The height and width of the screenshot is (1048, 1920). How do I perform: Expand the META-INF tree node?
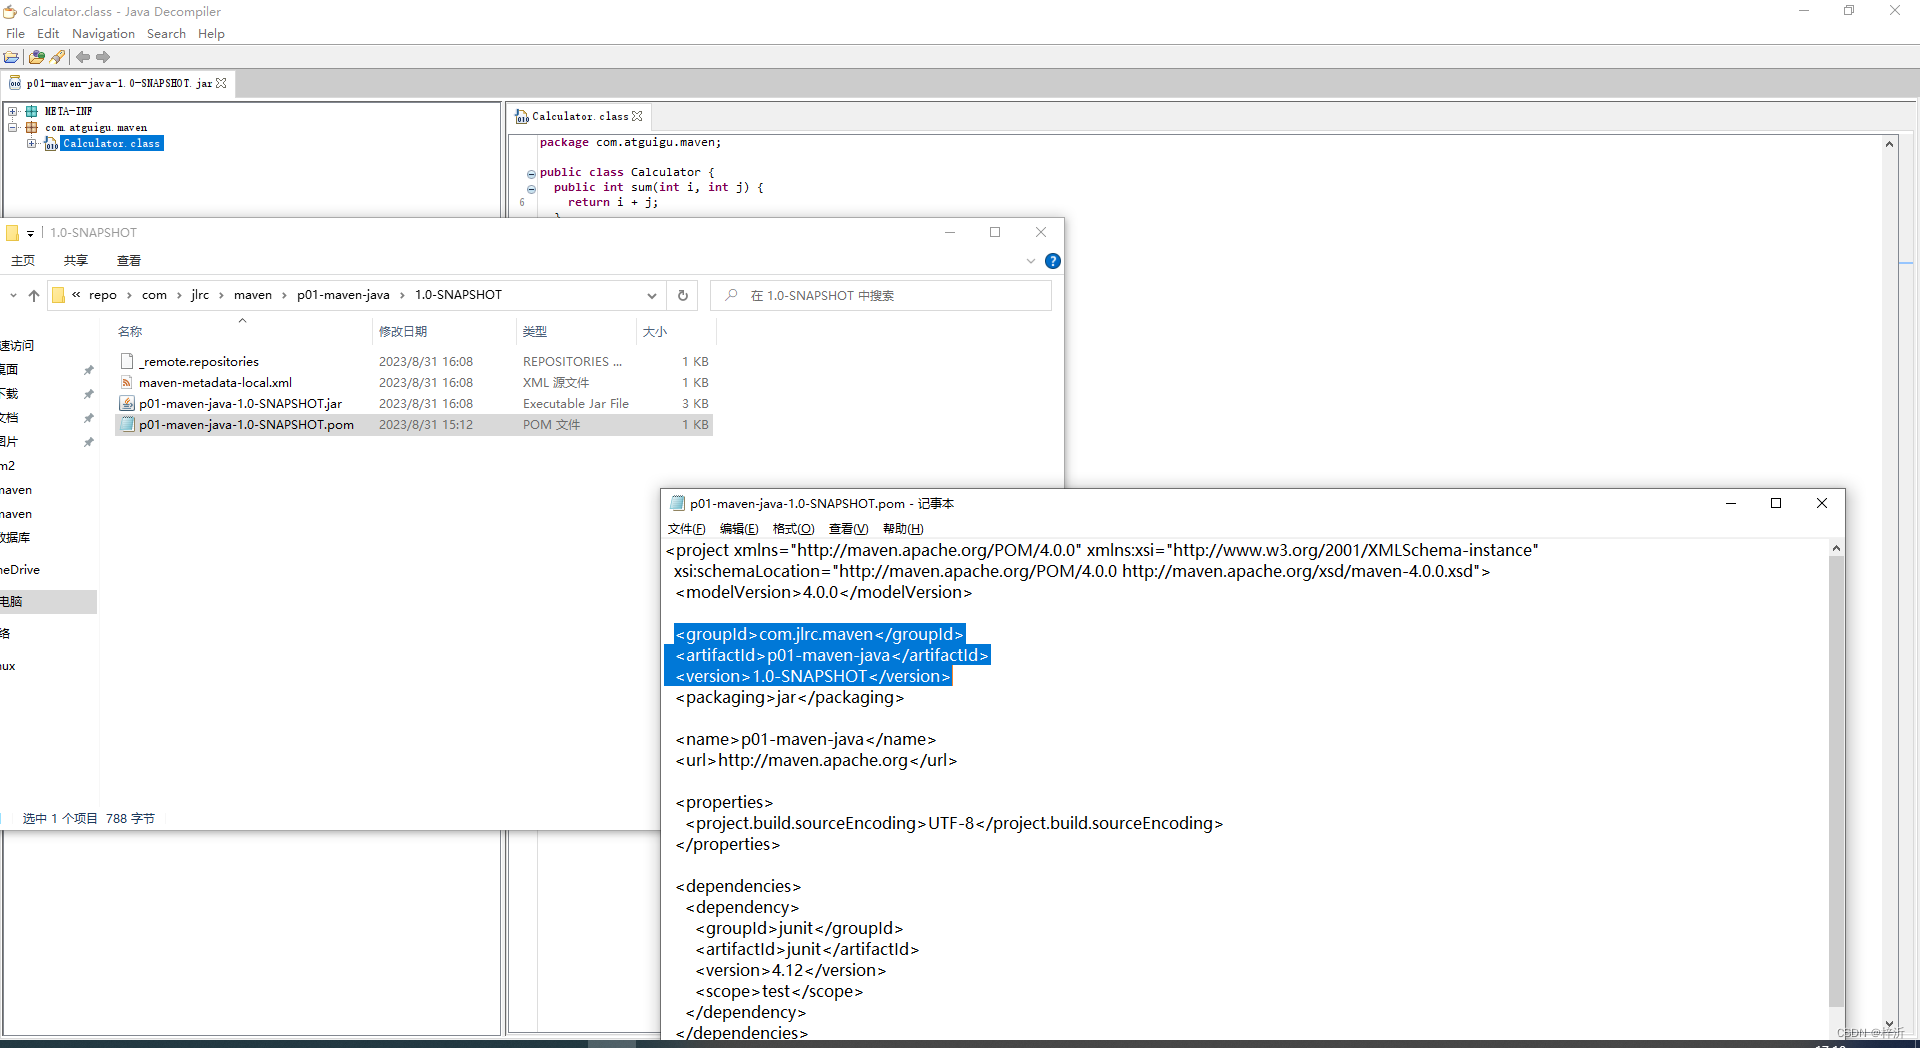12,111
